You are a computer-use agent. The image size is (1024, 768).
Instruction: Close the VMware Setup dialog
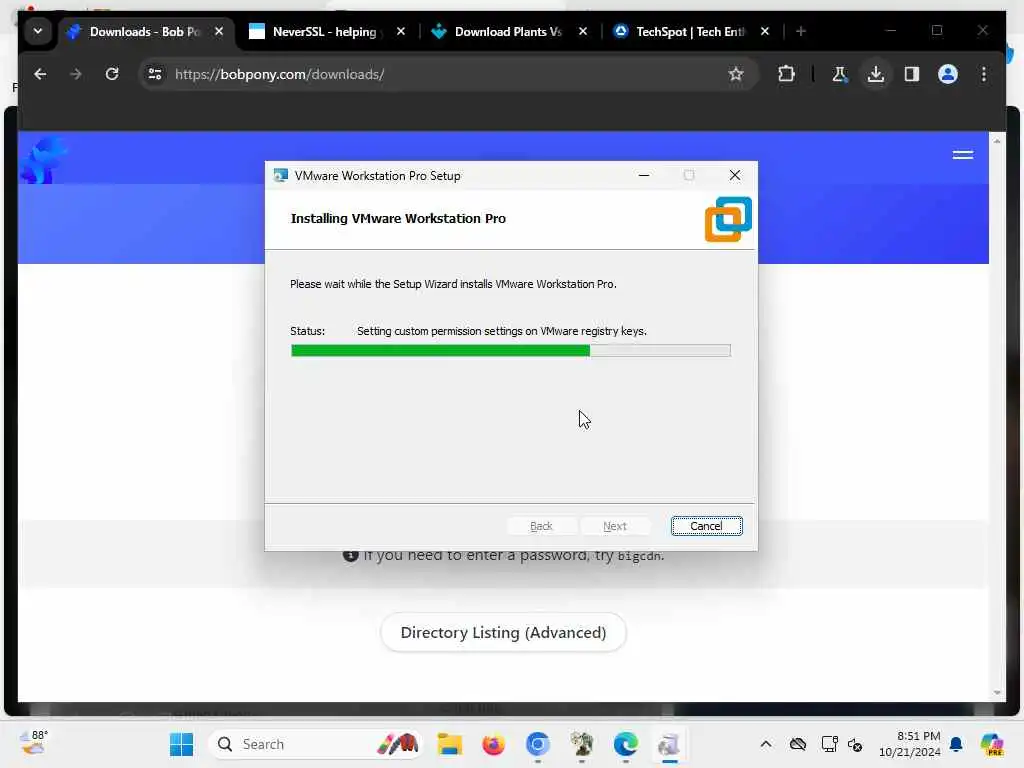(x=735, y=175)
